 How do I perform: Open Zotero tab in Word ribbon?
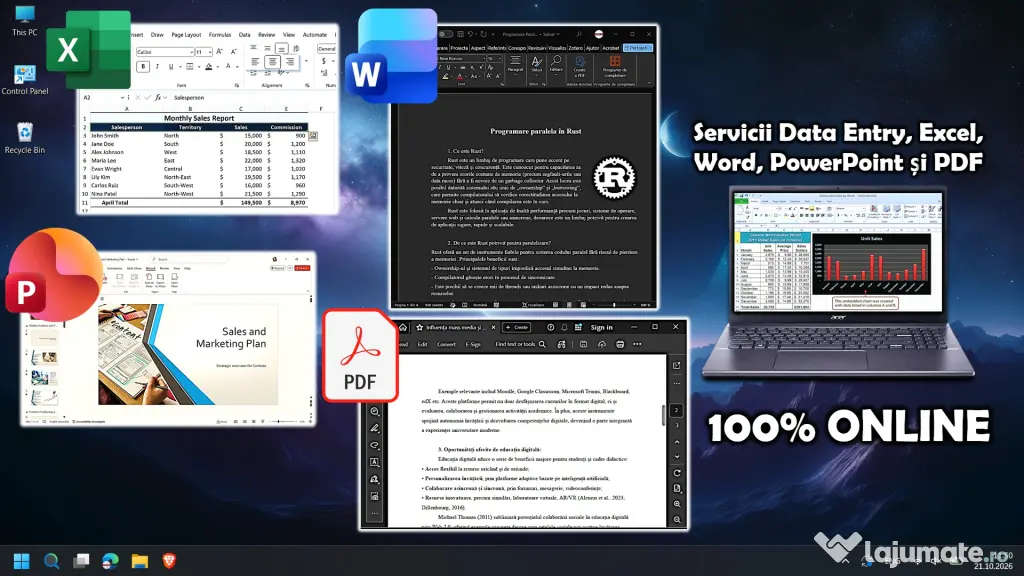pyautogui.click(x=575, y=48)
